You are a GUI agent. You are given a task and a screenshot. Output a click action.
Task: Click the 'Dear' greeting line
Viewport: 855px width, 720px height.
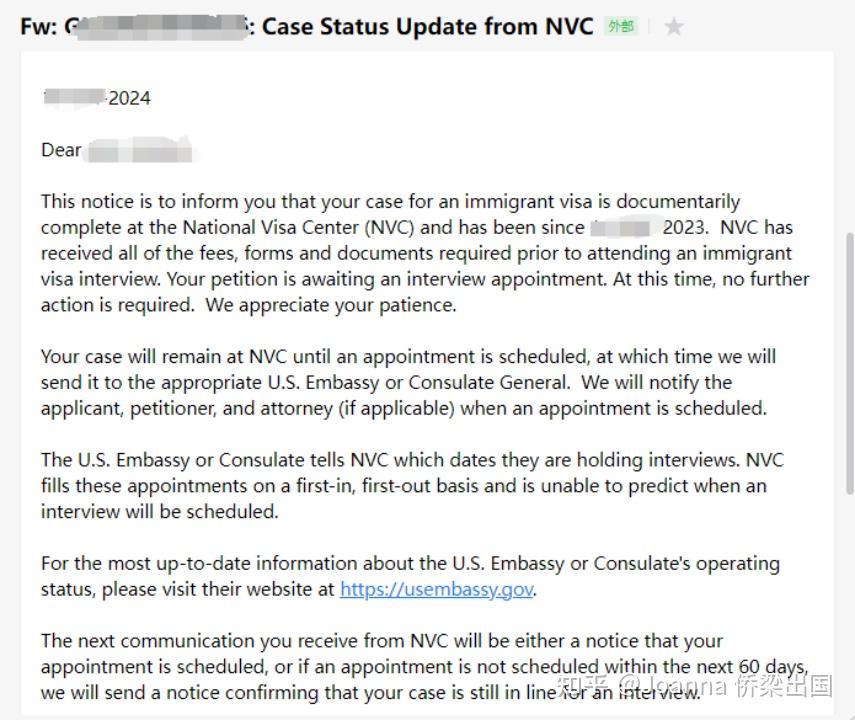(x=61, y=150)
